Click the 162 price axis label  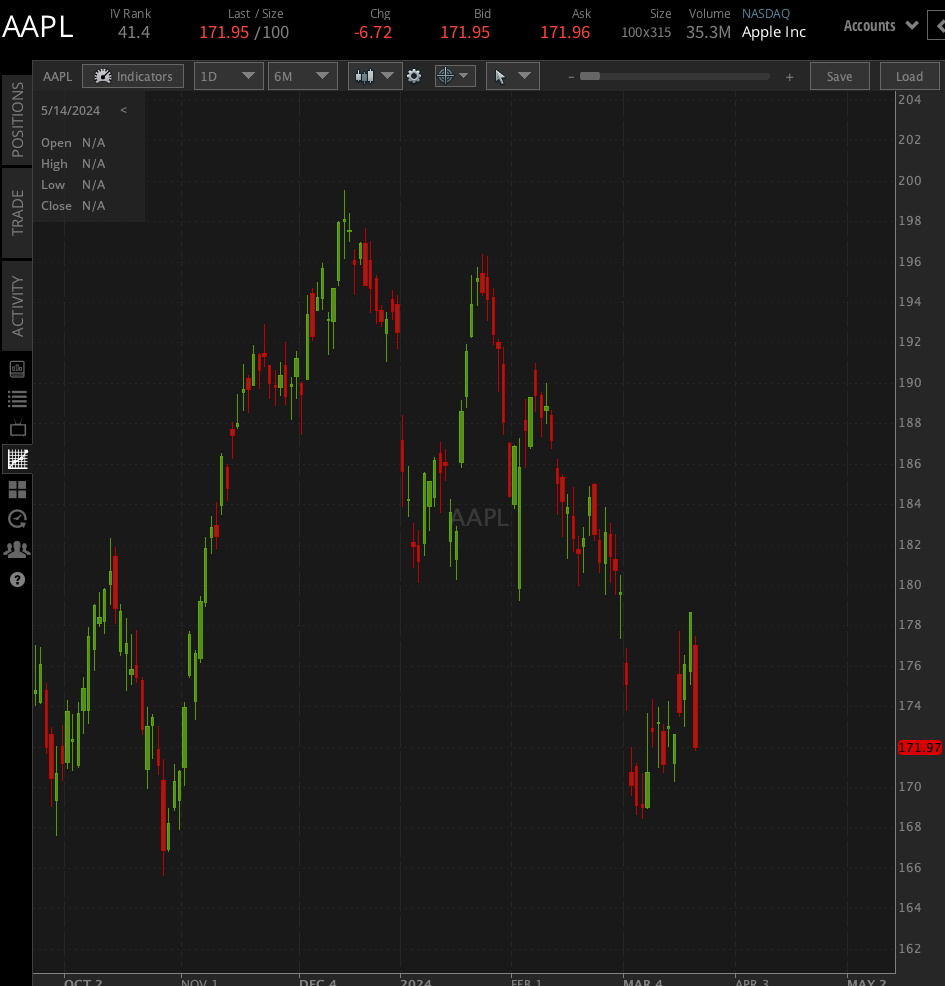click(x=909, y=948)
